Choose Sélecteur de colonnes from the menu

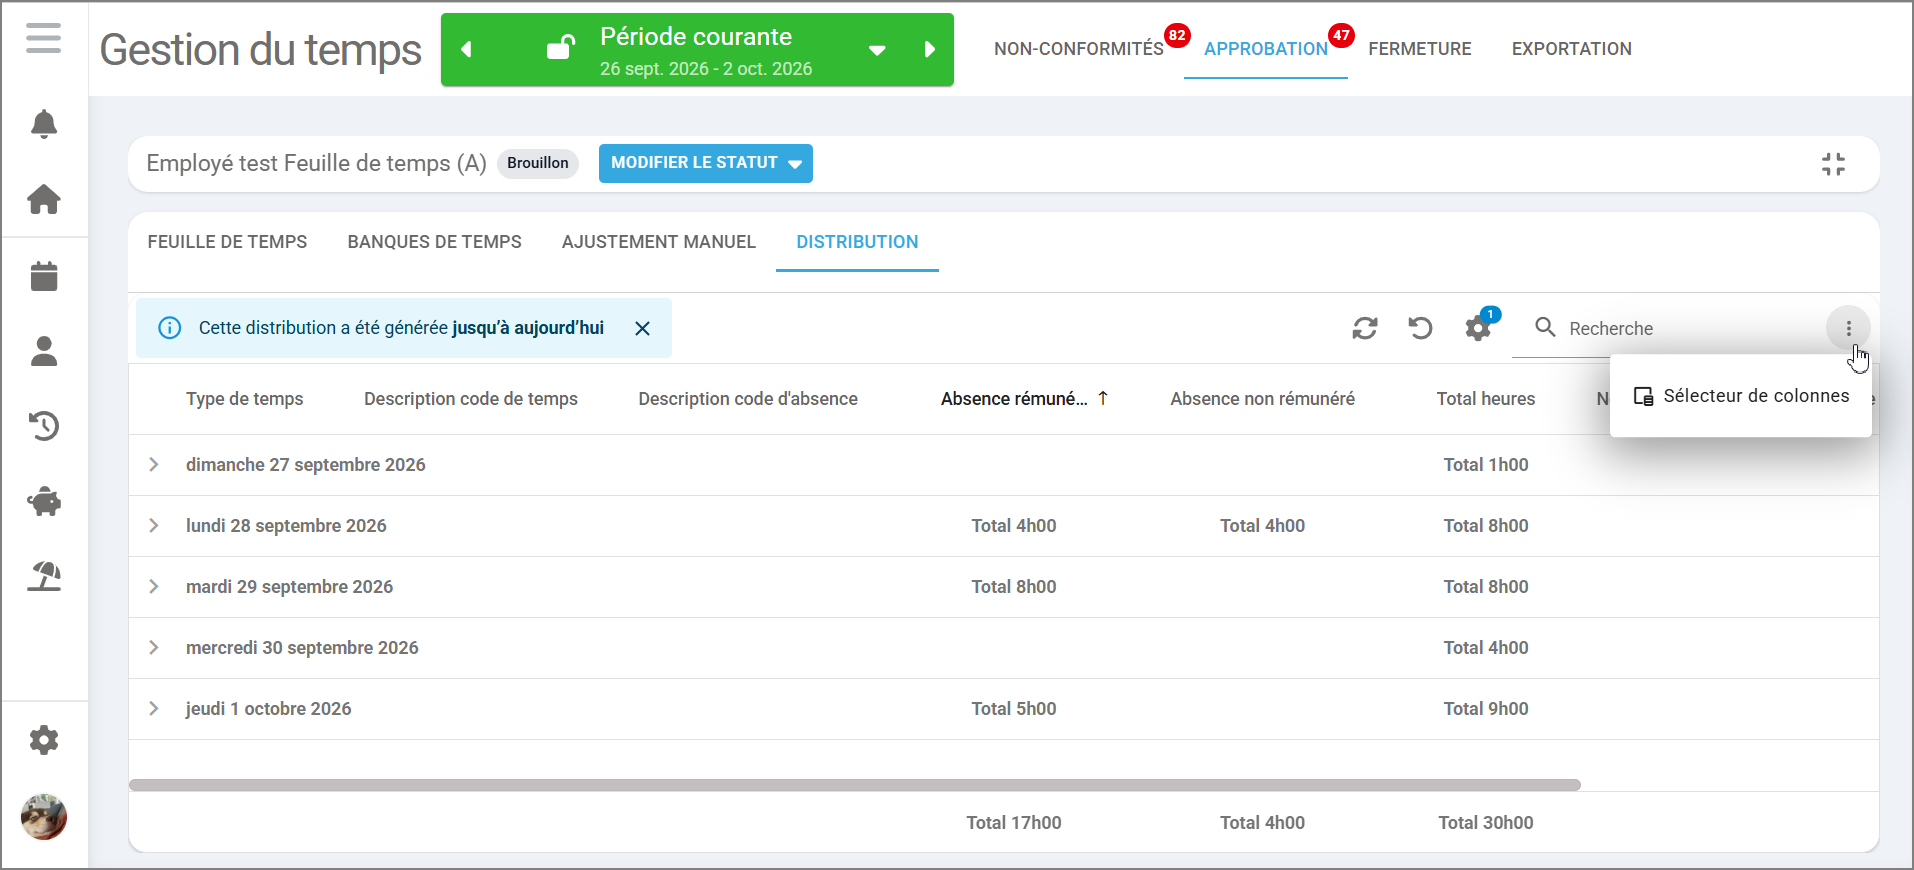tap(1741, 396)
